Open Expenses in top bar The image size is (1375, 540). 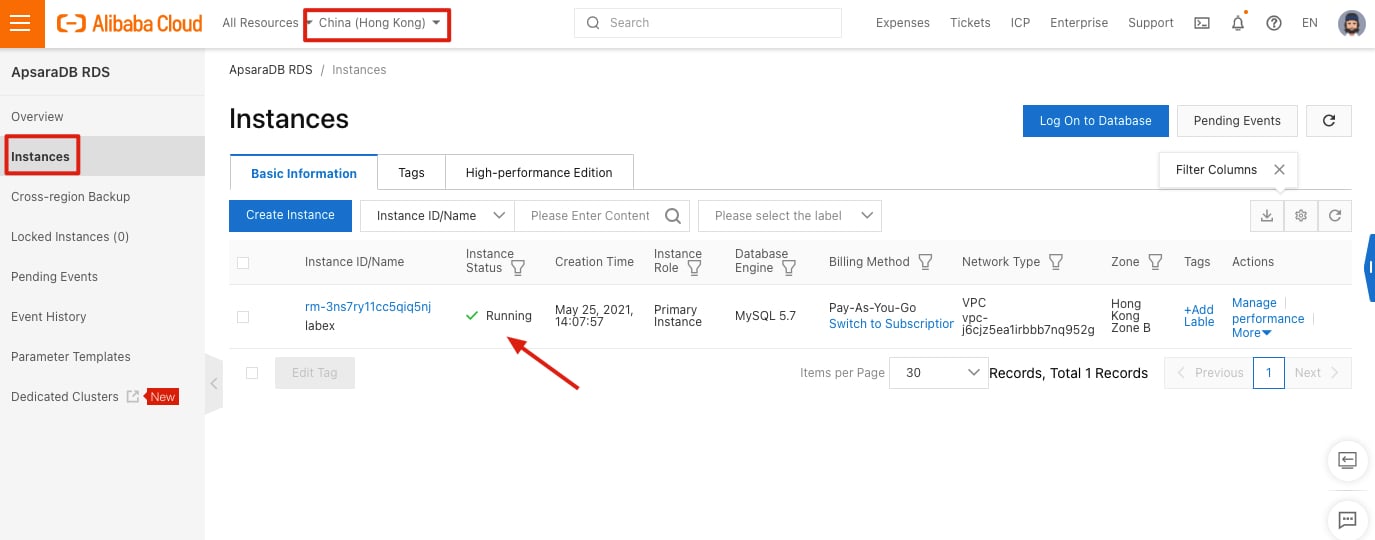click(902, 23)
